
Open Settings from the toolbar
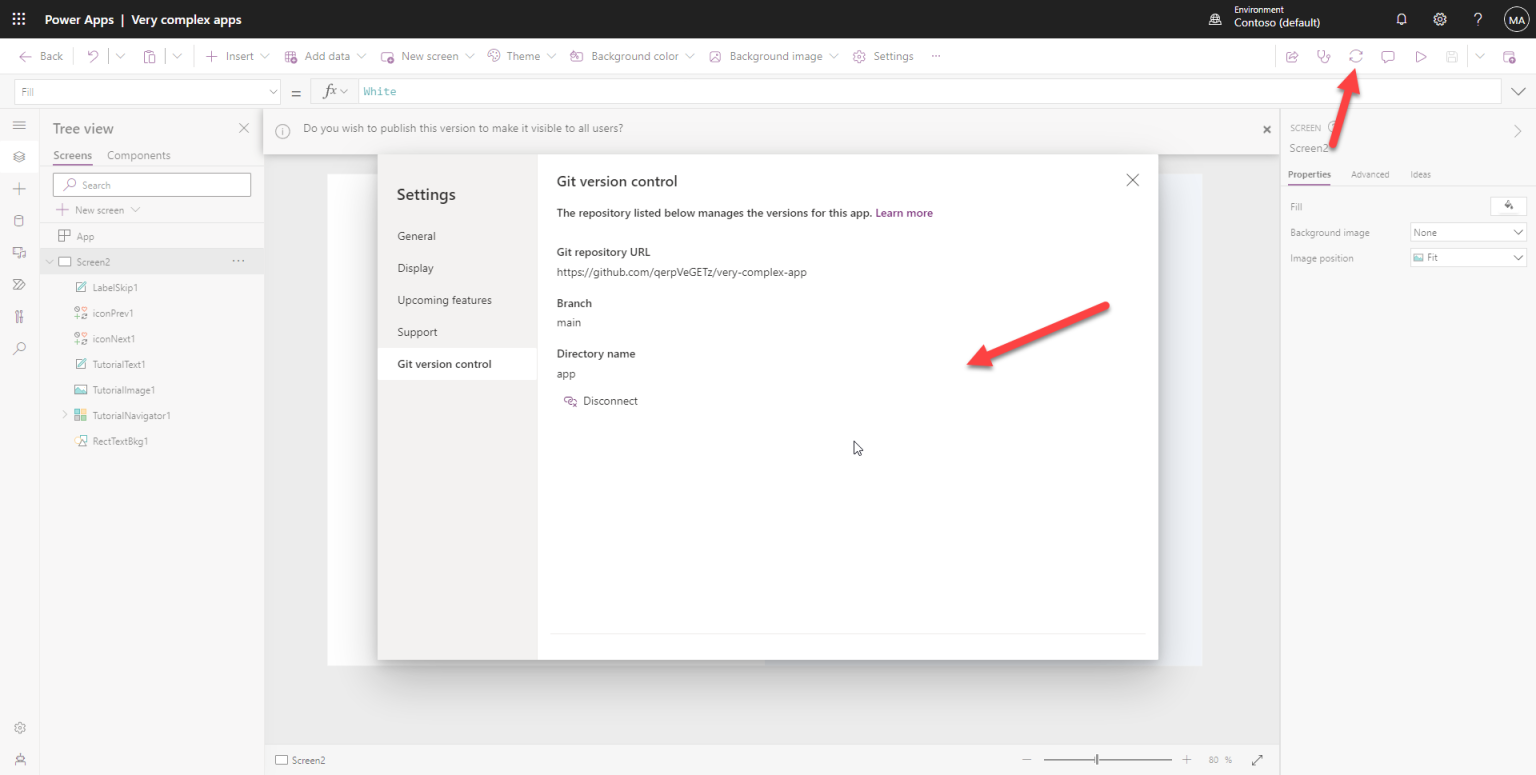(x=883, y=56)
